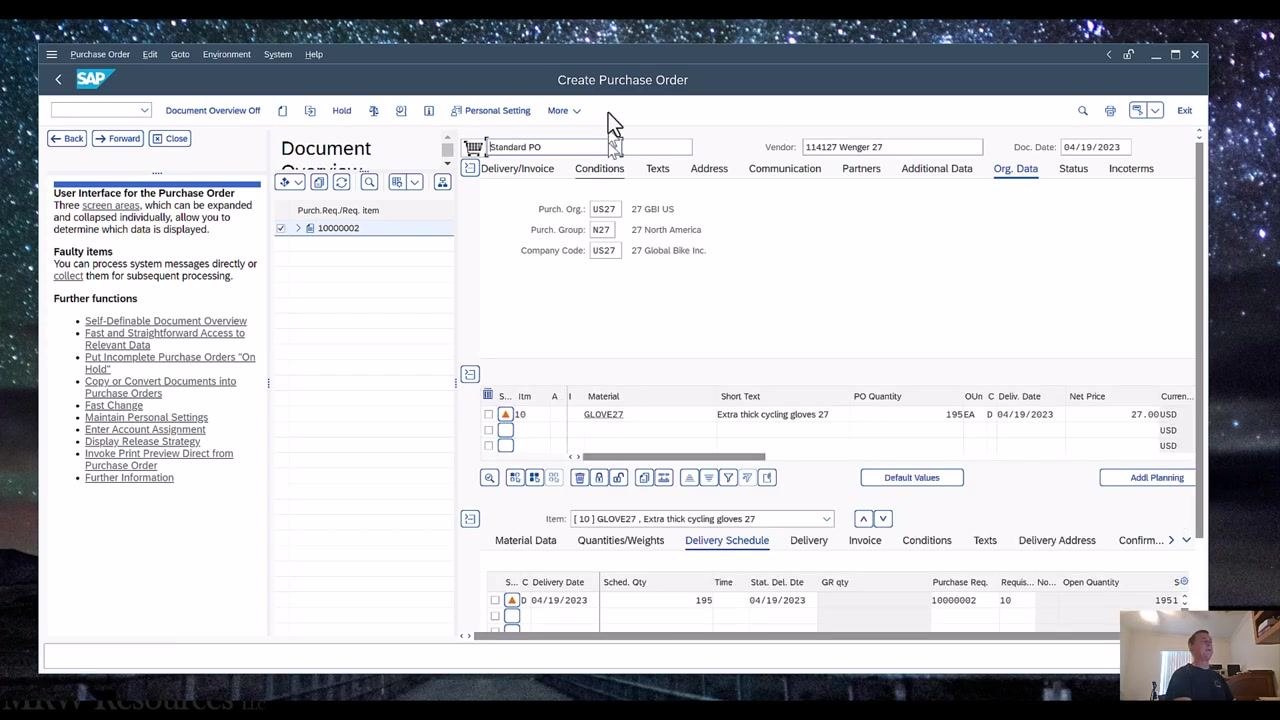This screenshot has height=720, width=1280.
Task: Click the search icon in Document Overview toolbar
Action: (369, 182)
